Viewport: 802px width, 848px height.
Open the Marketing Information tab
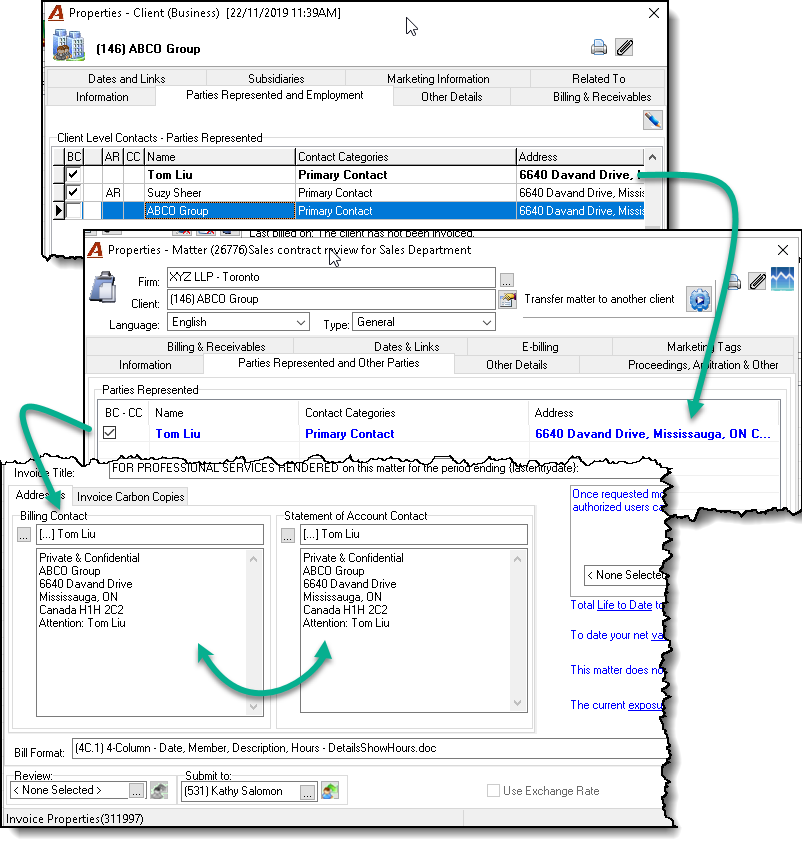(438, 79)
